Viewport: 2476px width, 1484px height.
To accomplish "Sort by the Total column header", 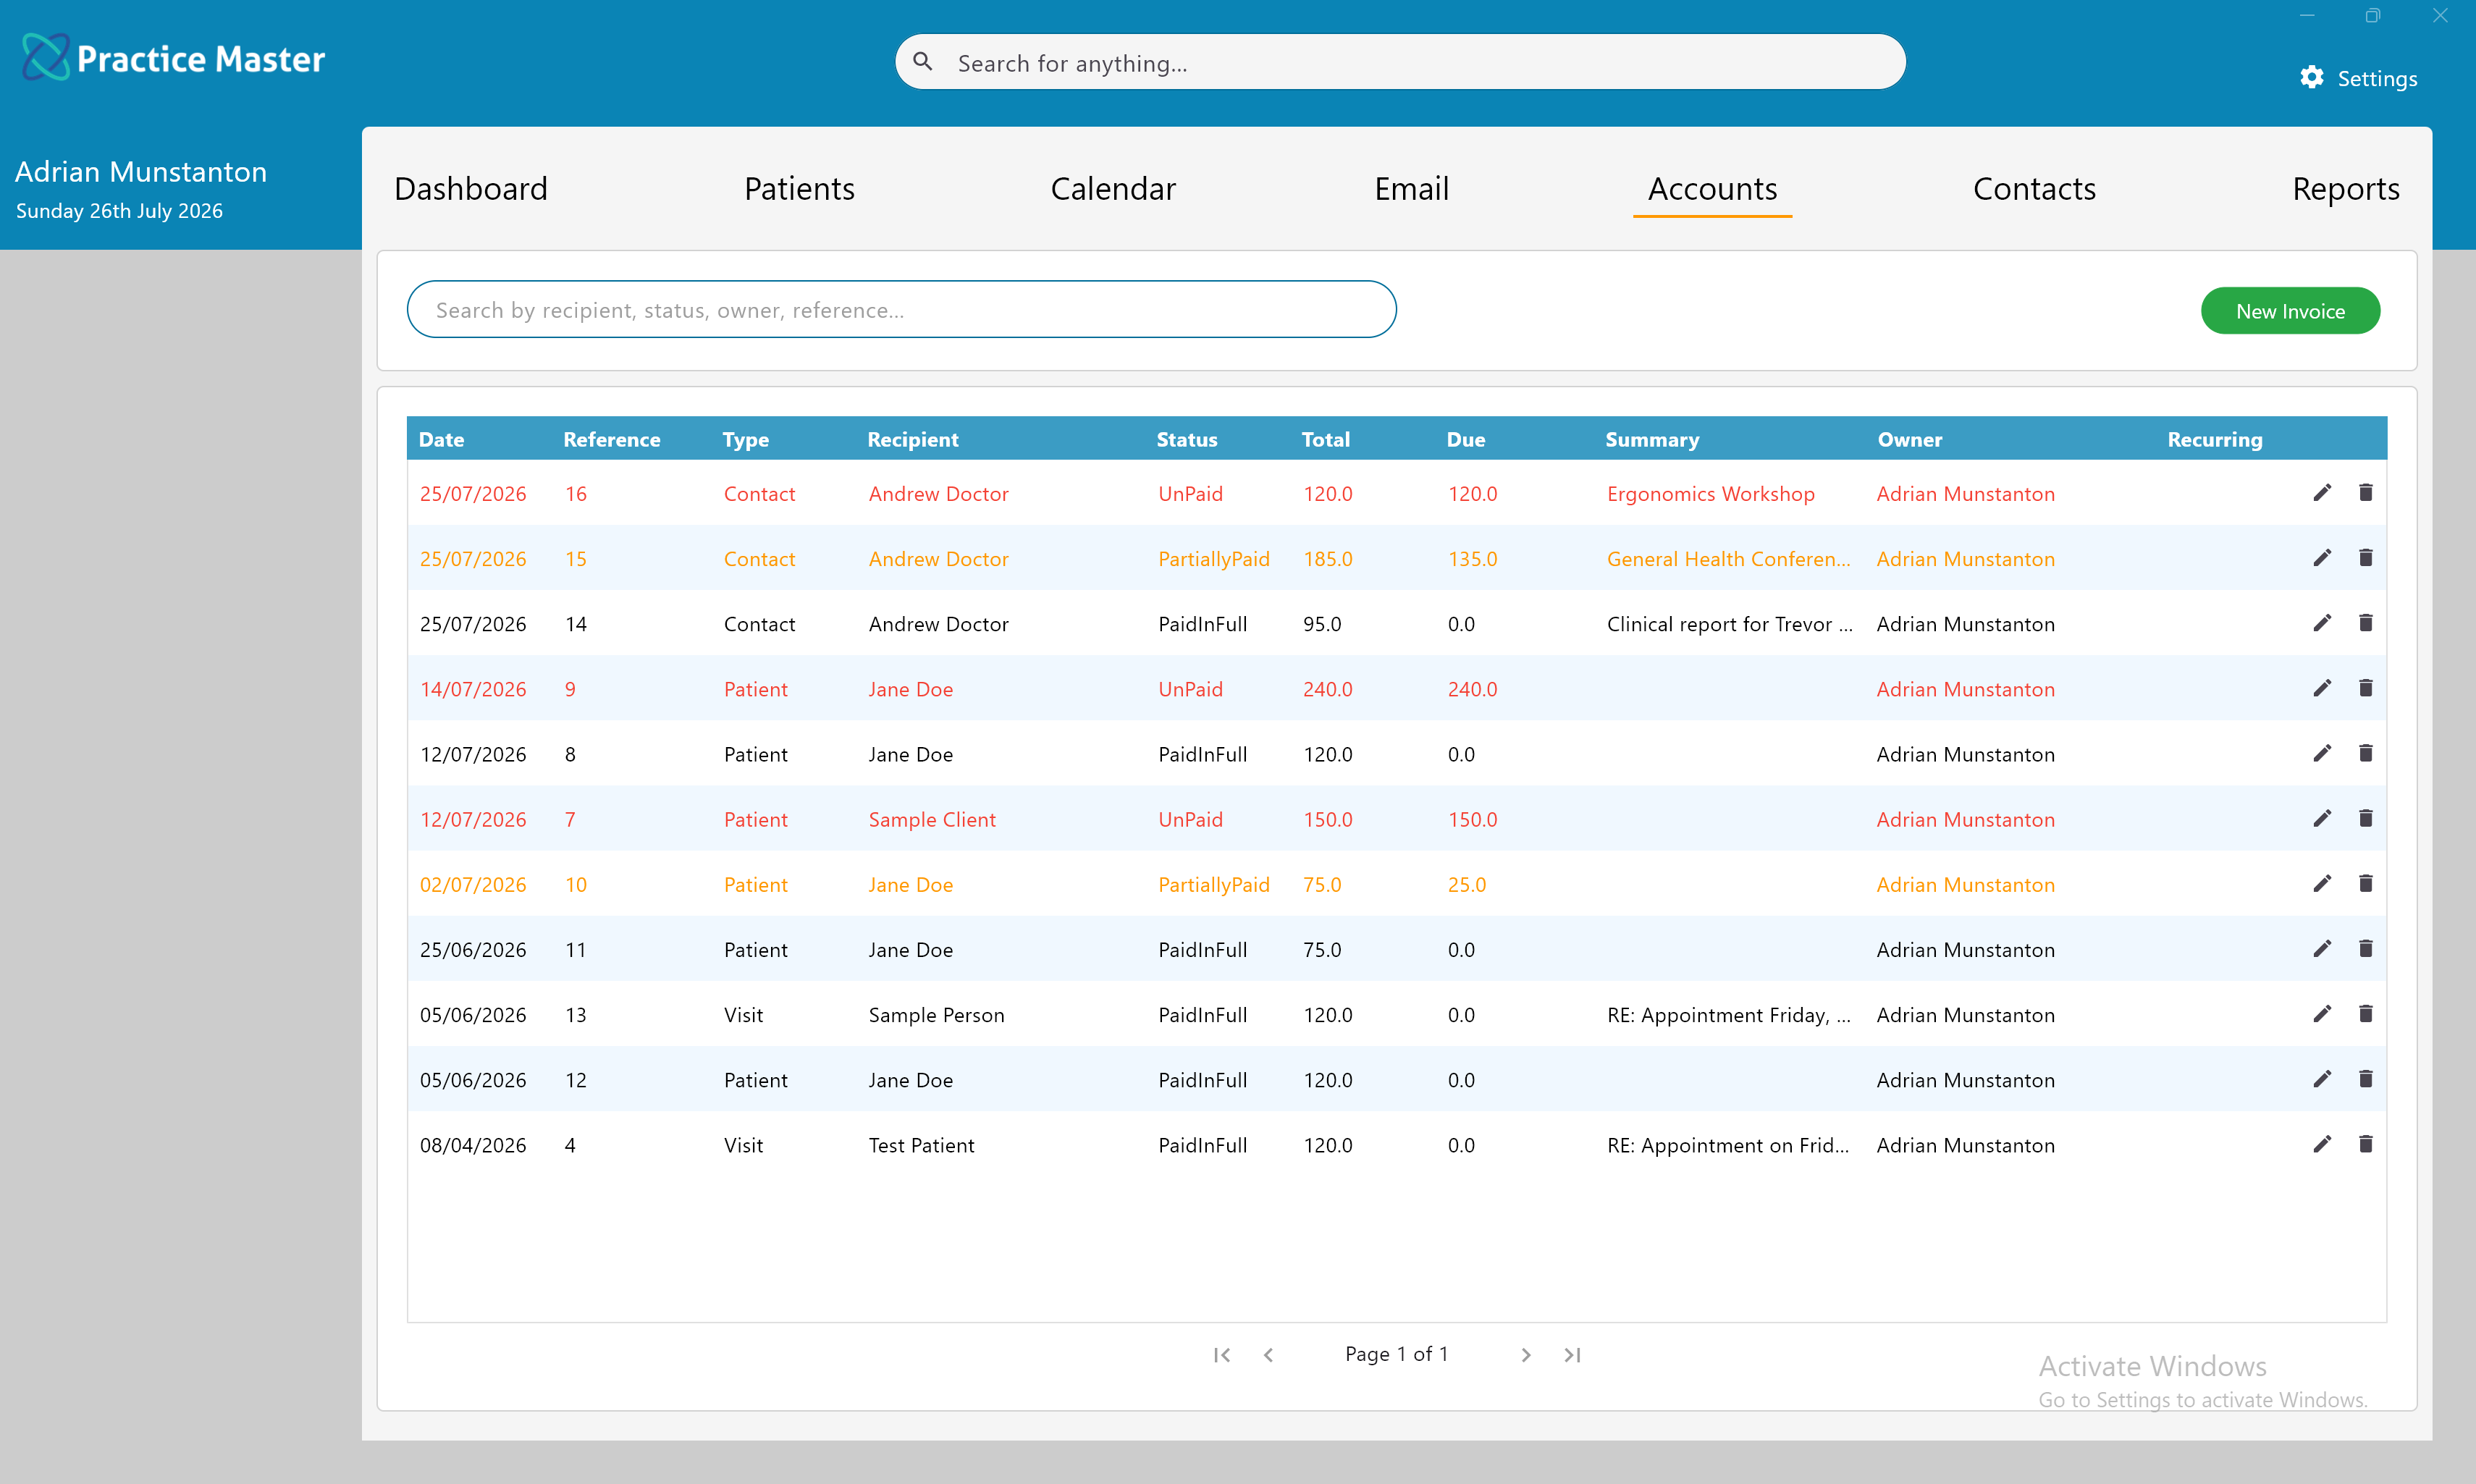I will tap(1325, 439).
